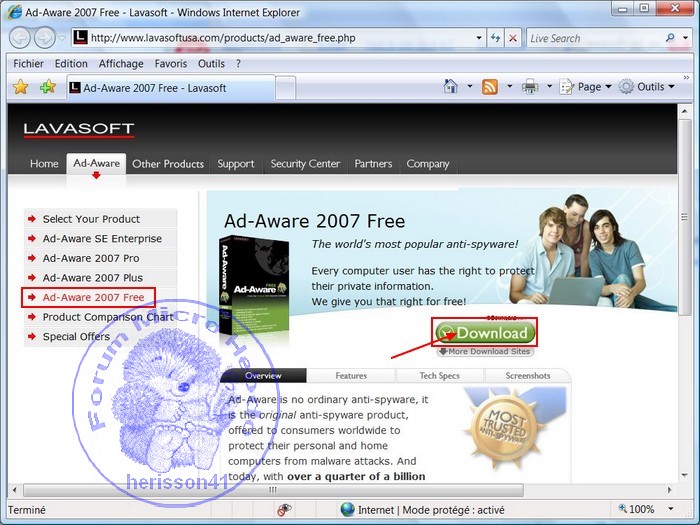Click the Lavasoft site icon in address bar
Viewport: 700px width, 525px height.
coord(80,38)
